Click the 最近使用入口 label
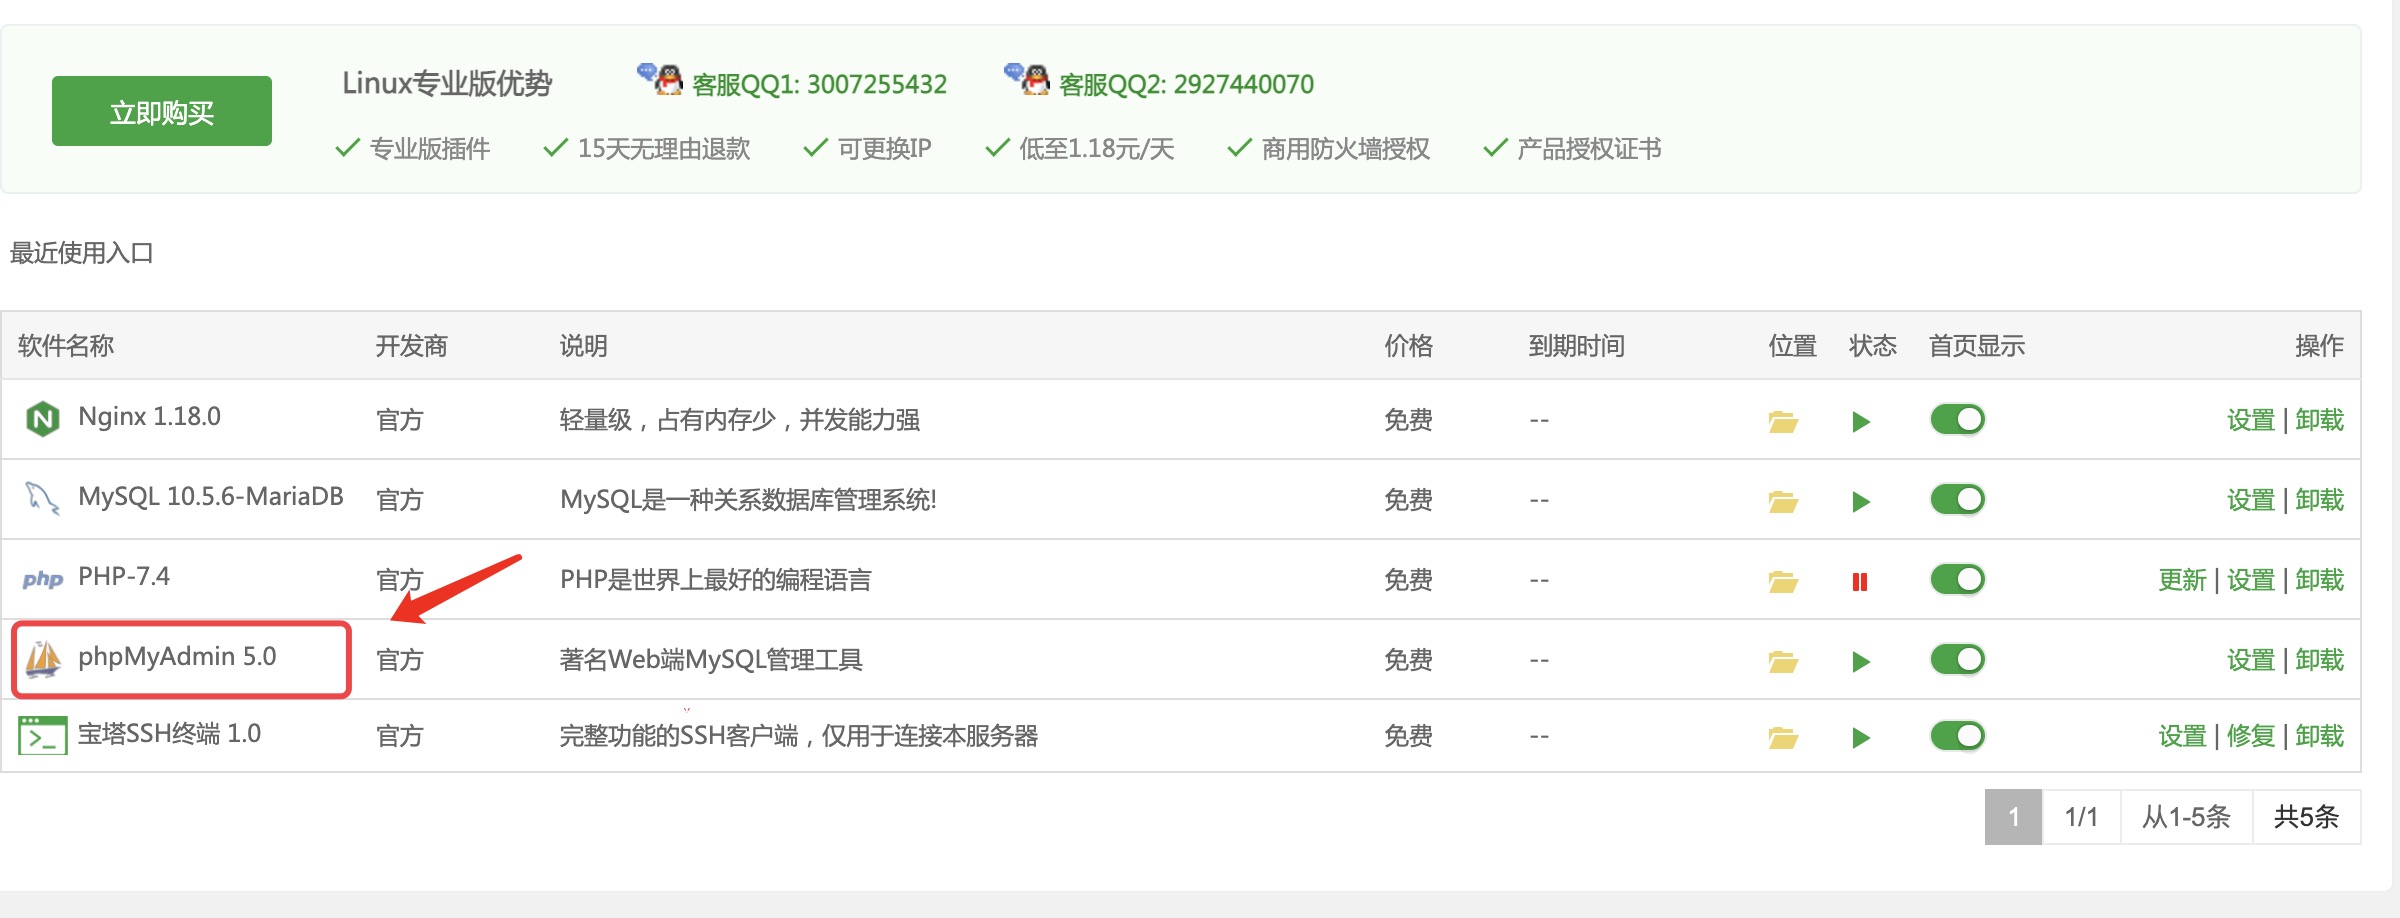Image resolution: width=2400 pixels, height=918 pixels. tap(82, 253)
